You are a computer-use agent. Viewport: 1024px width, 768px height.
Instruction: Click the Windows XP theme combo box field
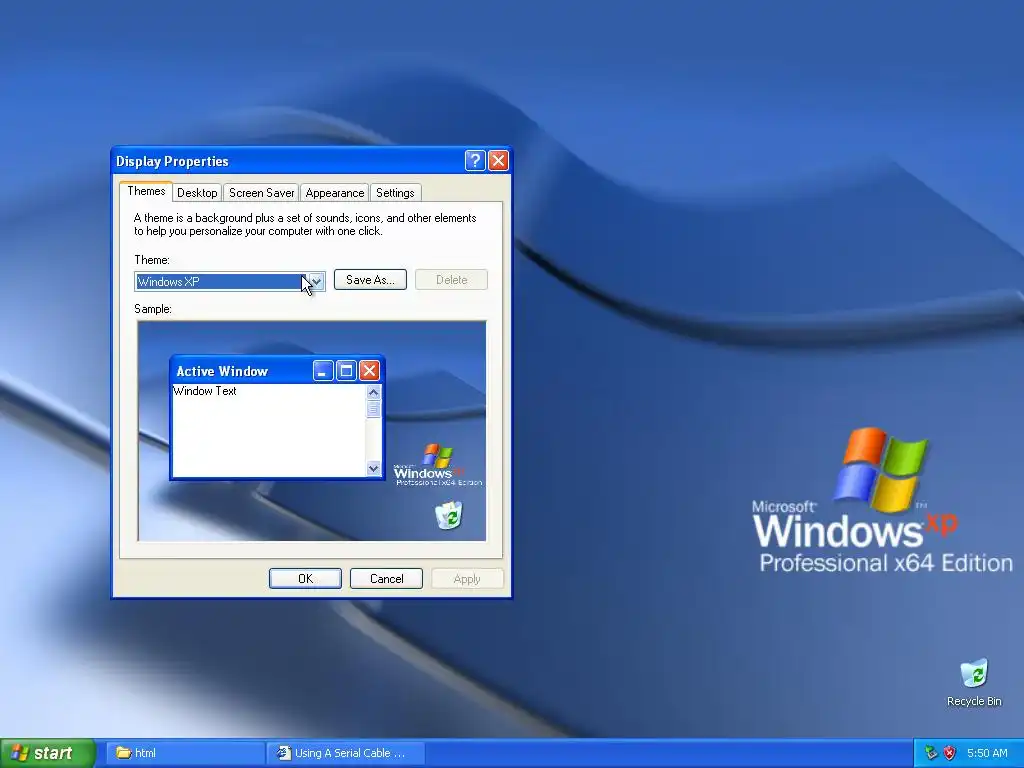230,281
